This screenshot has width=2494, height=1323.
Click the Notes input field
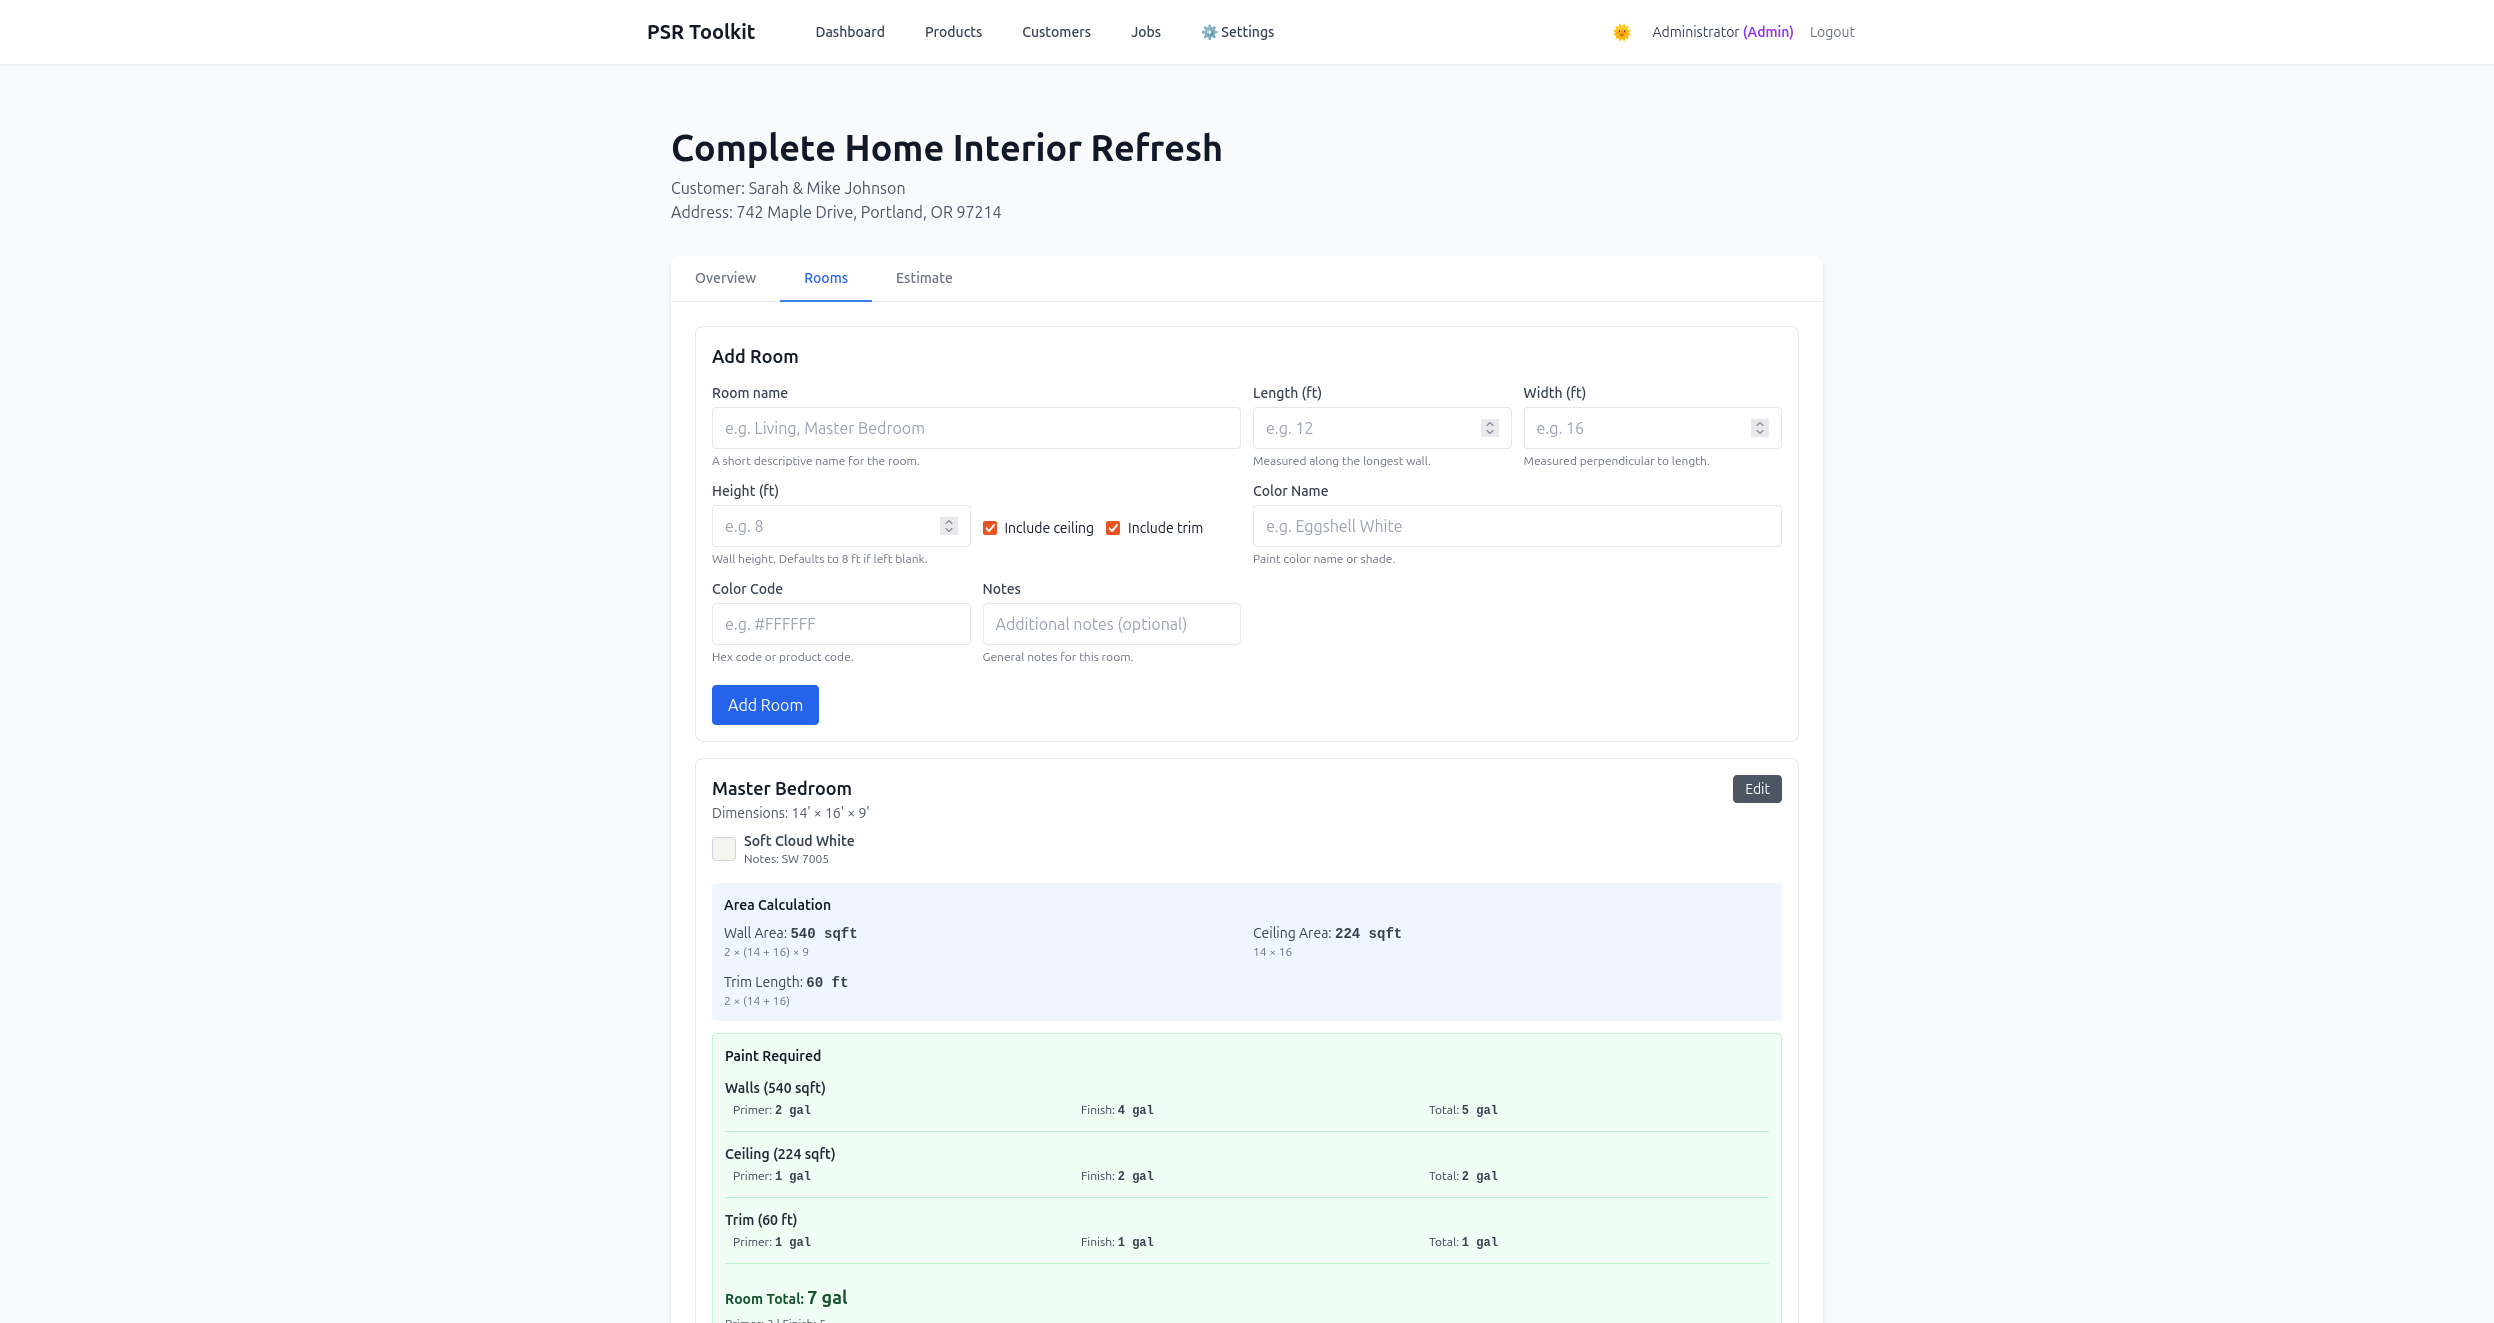1111,624
